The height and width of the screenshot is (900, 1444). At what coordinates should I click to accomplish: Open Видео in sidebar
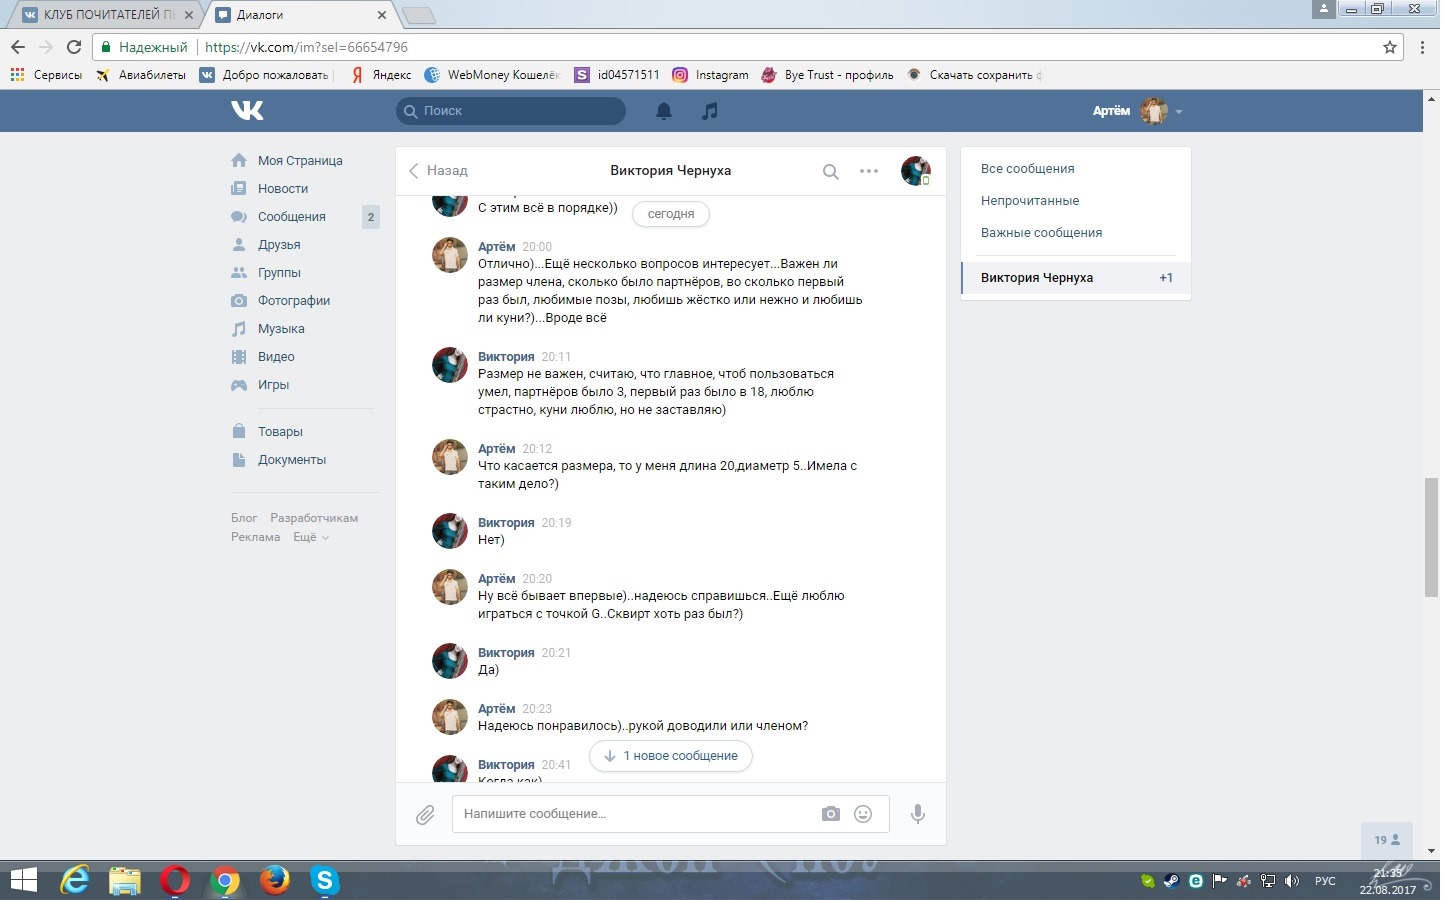(276, 356)
